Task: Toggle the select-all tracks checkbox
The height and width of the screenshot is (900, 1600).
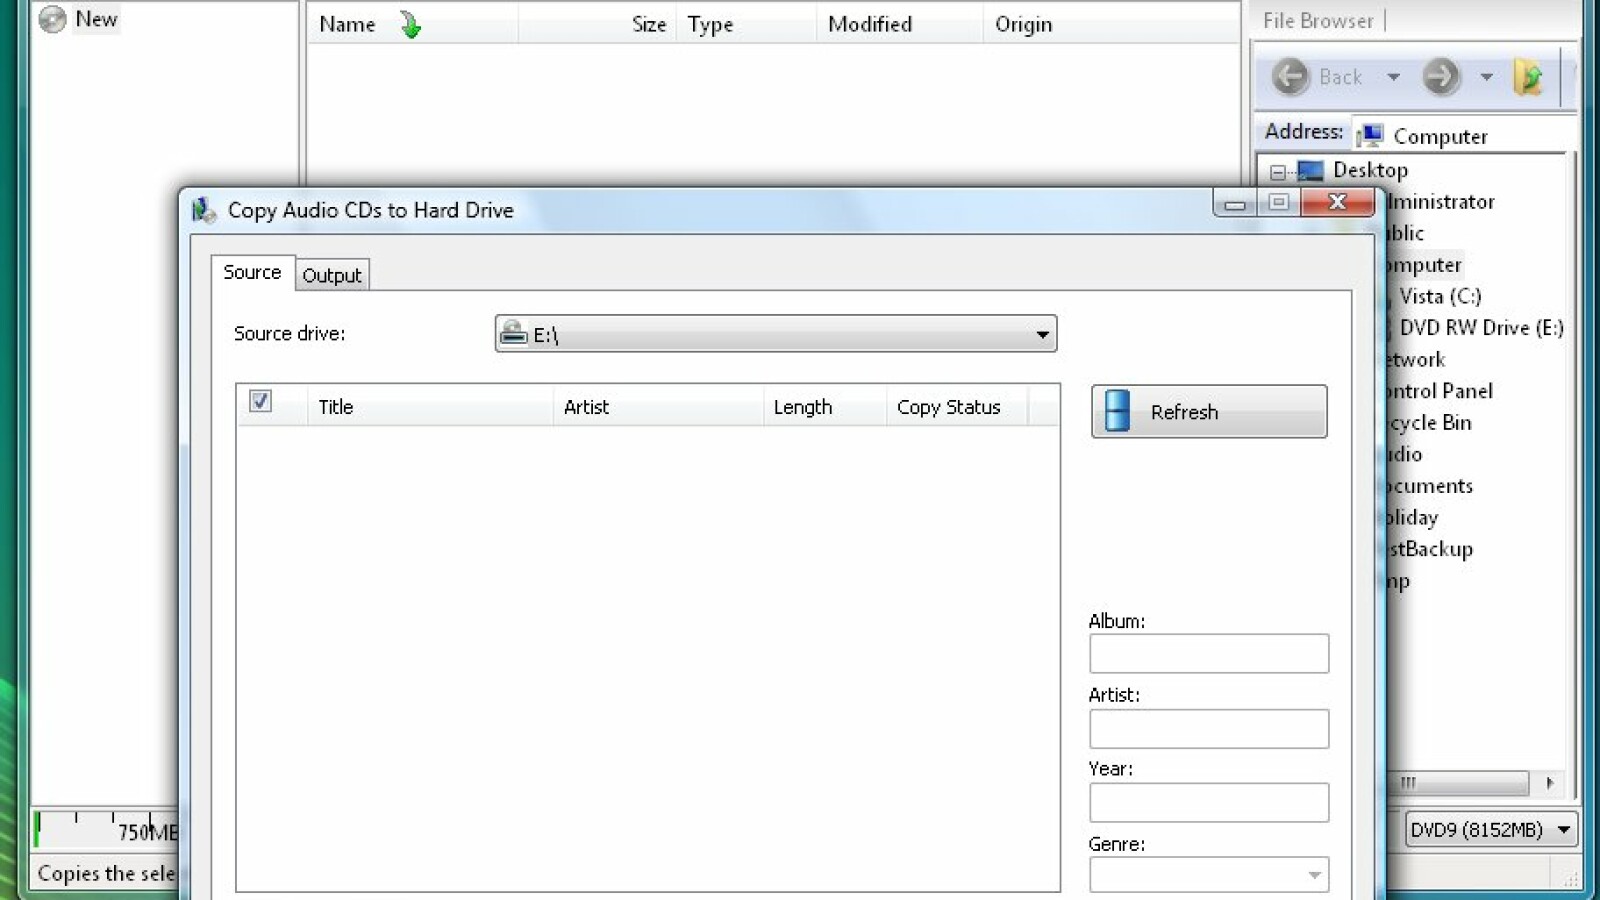Action: (260, 402)
